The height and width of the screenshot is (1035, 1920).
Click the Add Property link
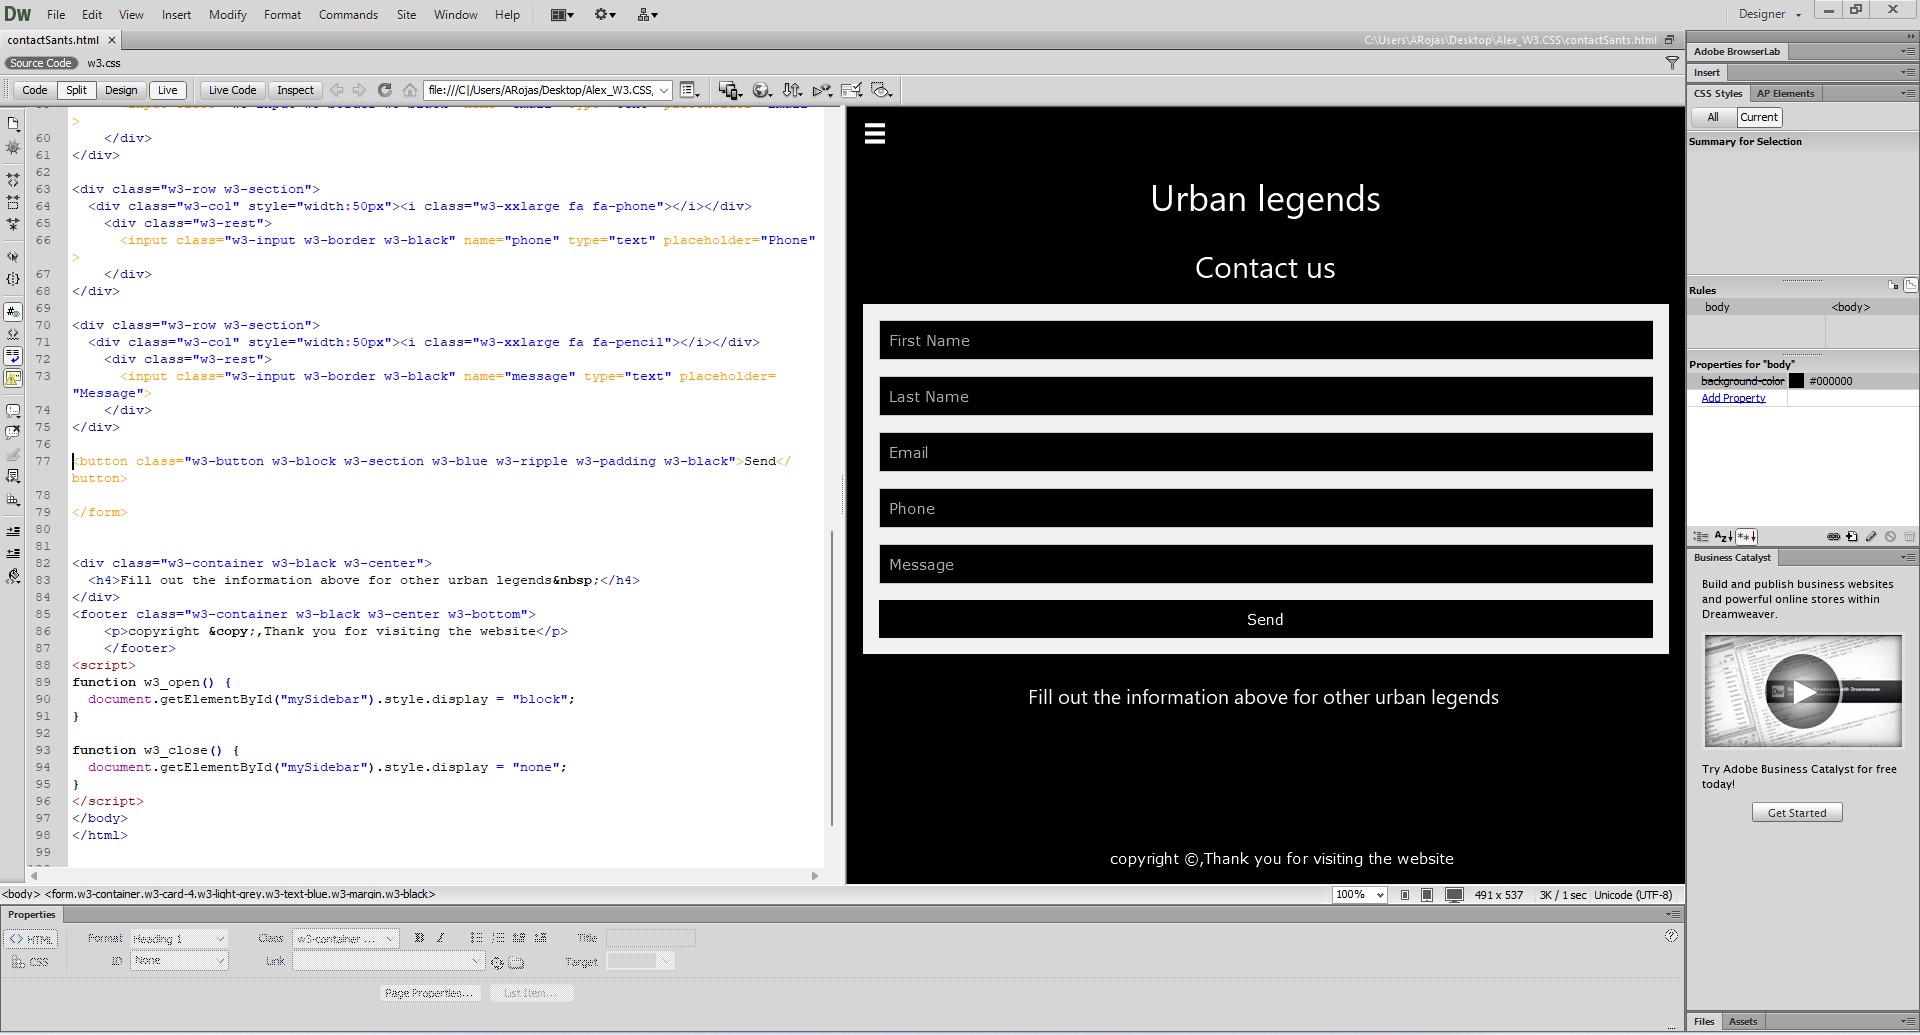(x=1733, y=398)
